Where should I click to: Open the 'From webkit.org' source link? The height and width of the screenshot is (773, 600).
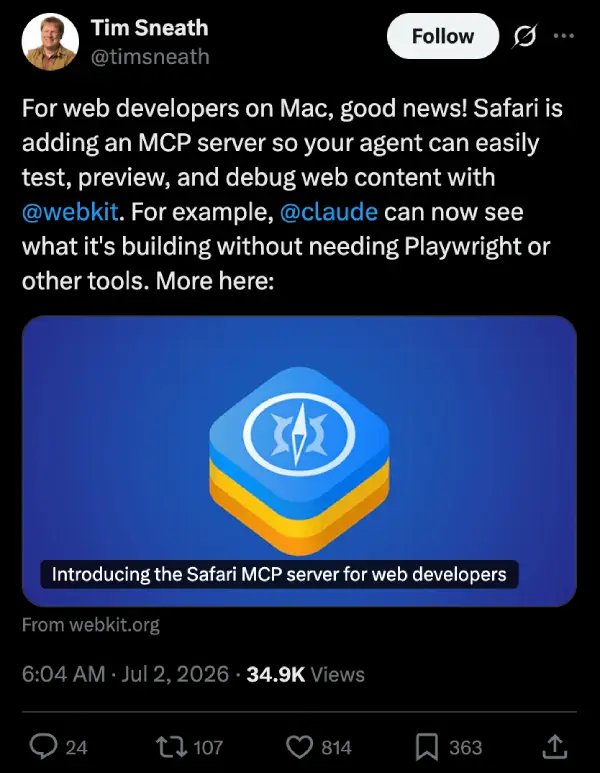pos(91,625)
